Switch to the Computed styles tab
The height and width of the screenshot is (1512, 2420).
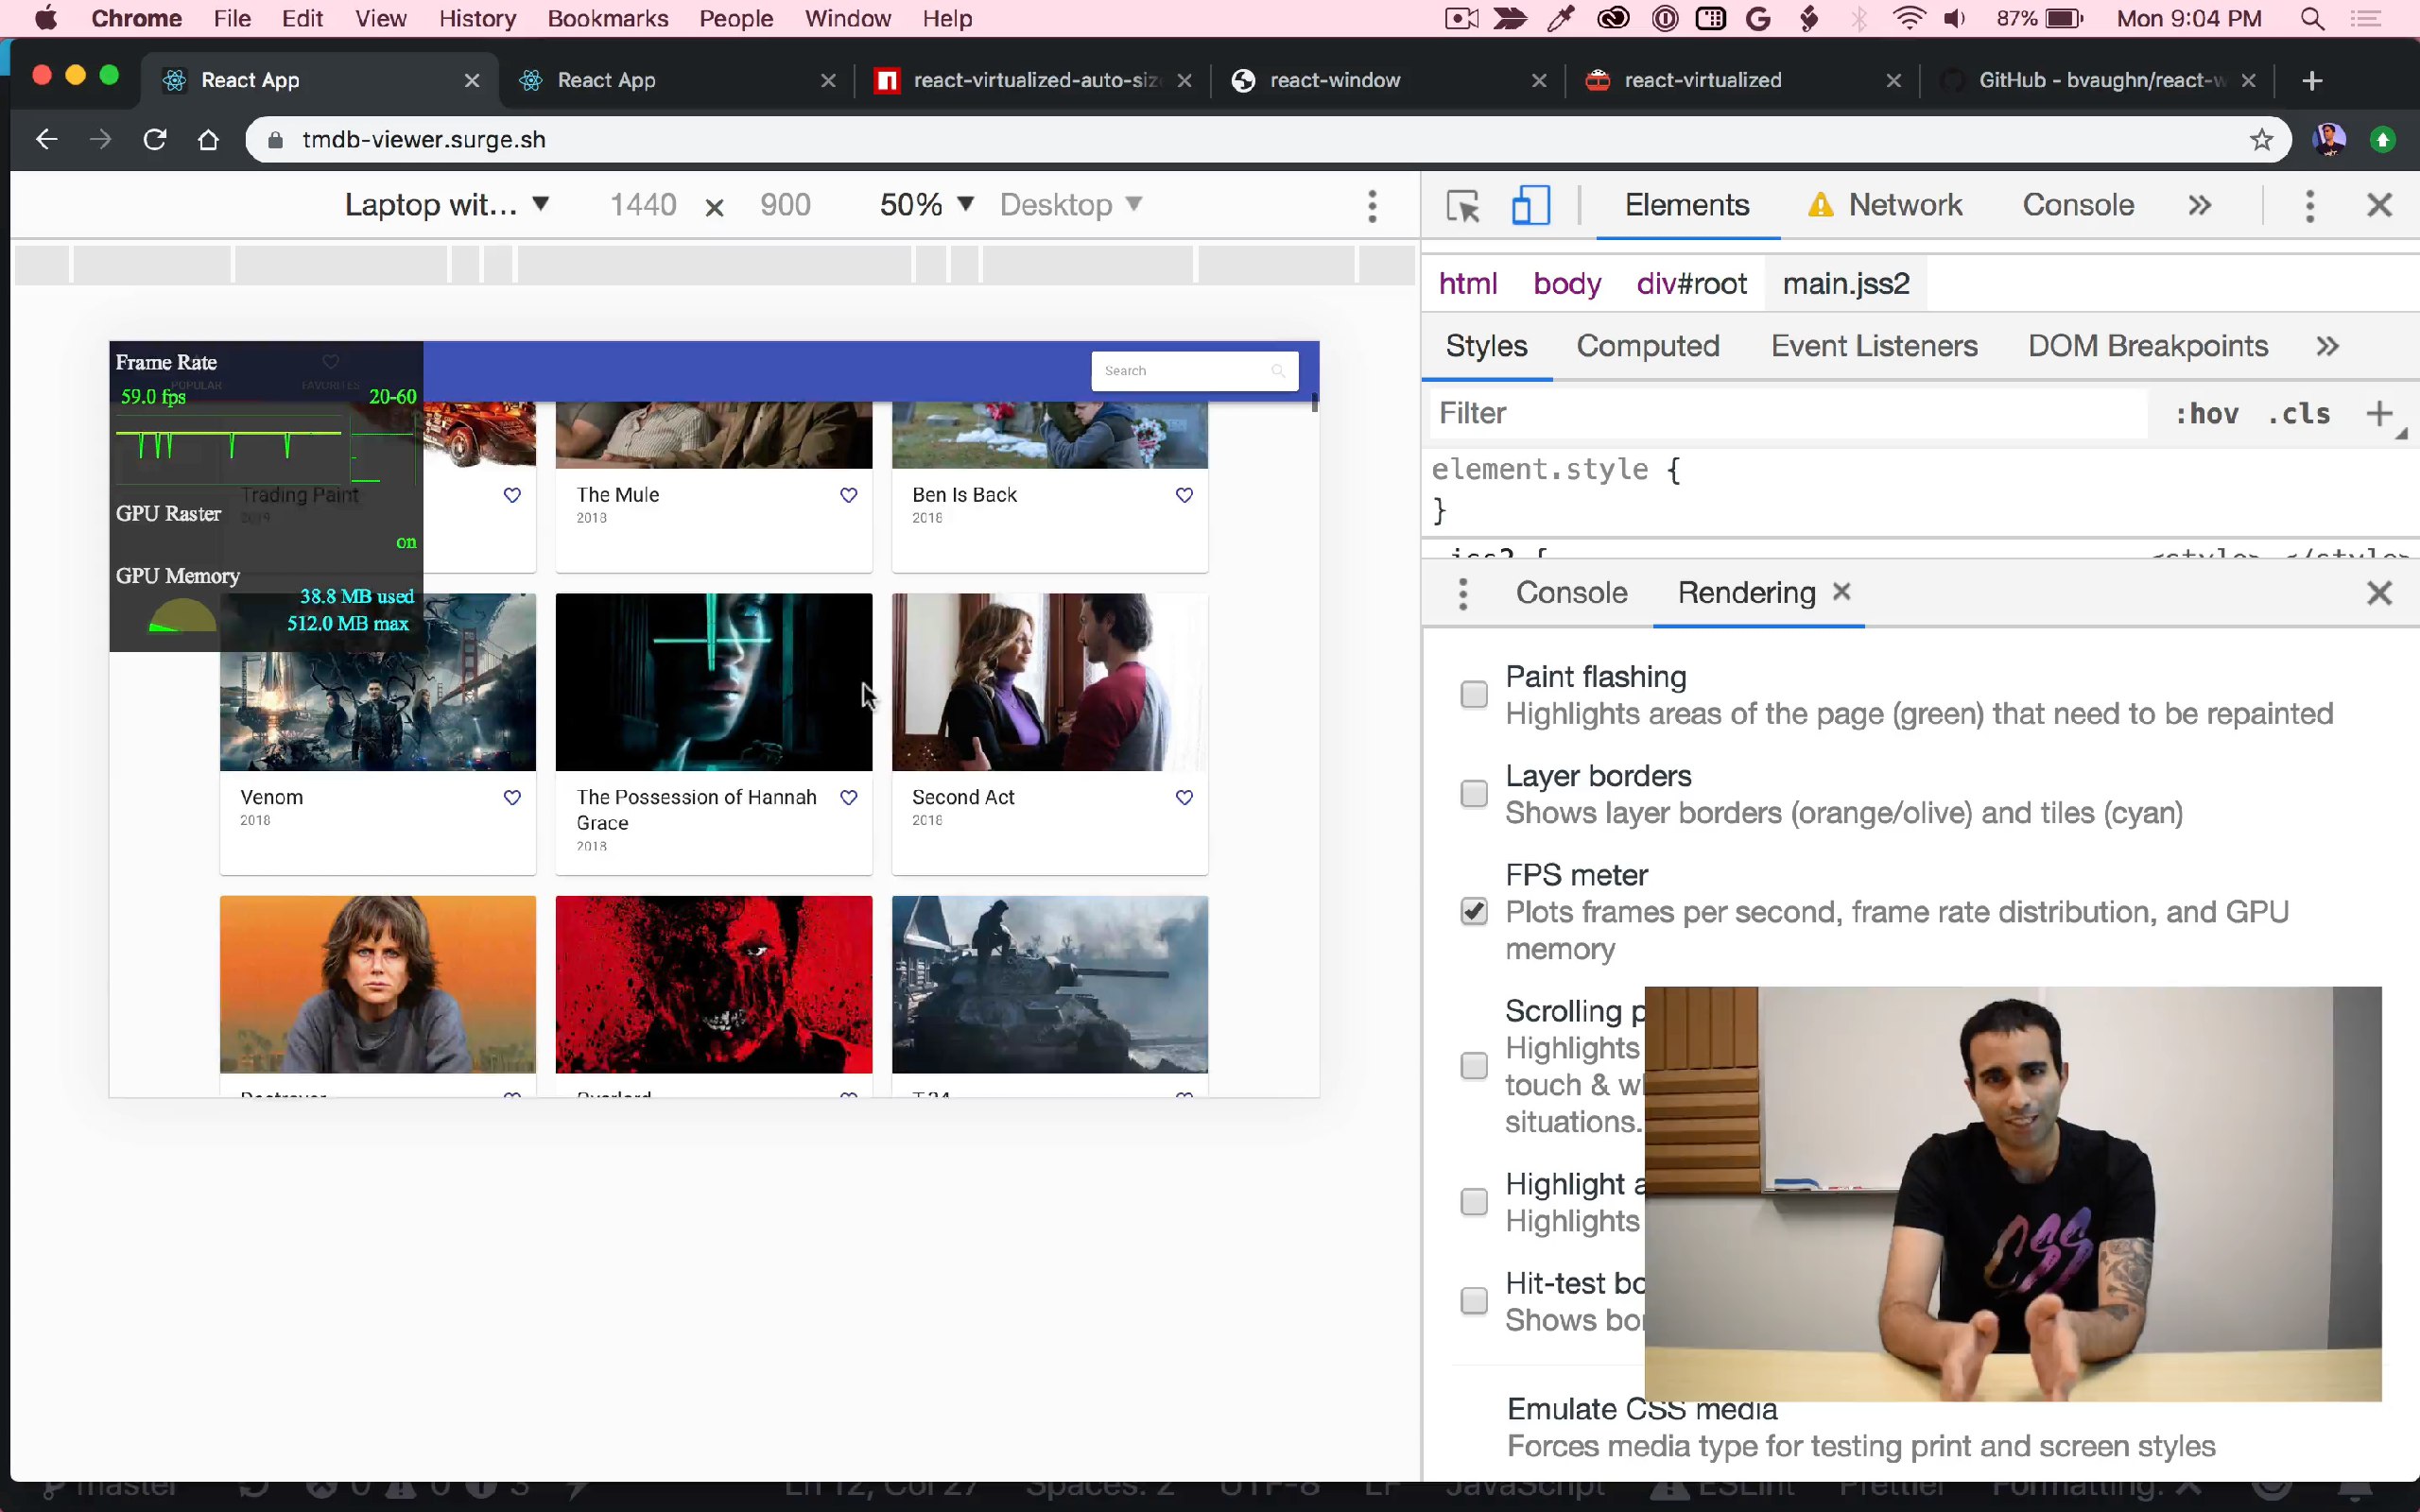tap(1647, 346)
